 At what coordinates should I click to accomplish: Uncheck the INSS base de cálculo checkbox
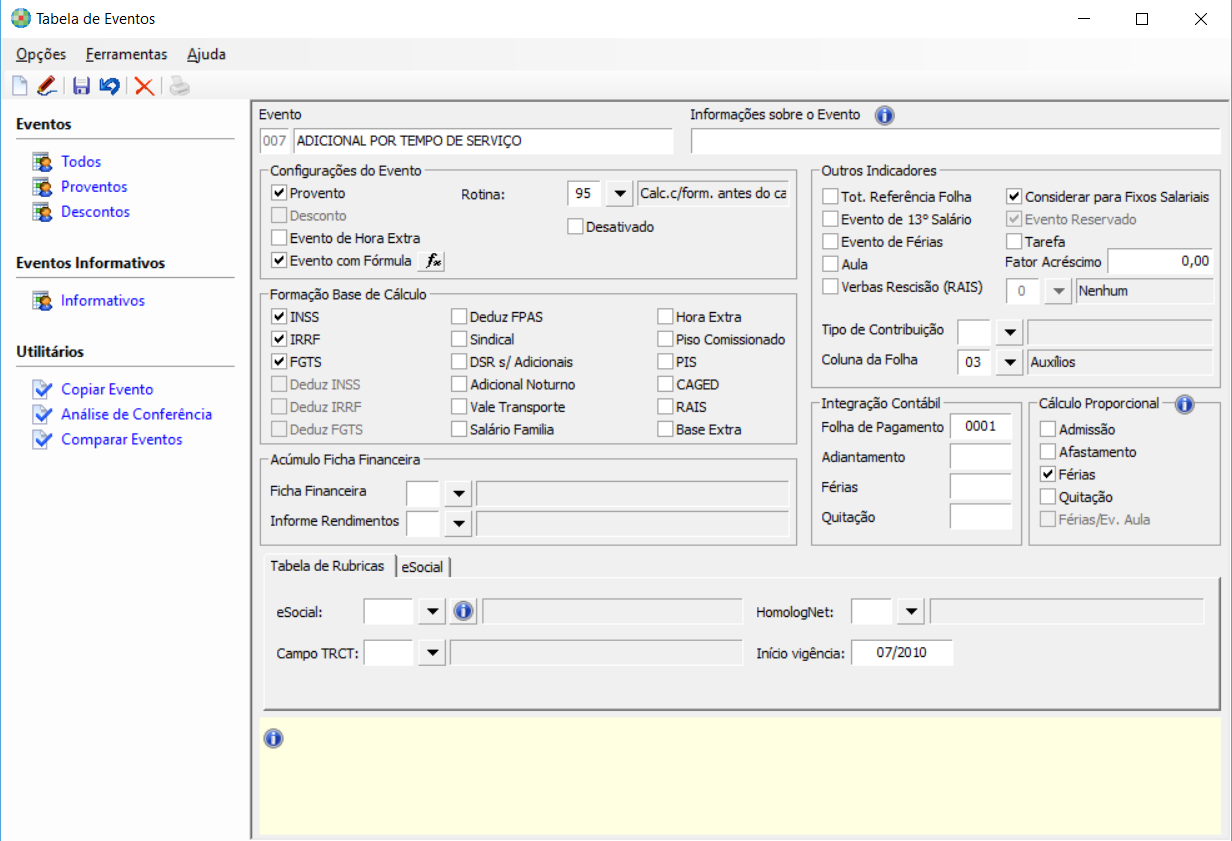[x=279, y=317]
